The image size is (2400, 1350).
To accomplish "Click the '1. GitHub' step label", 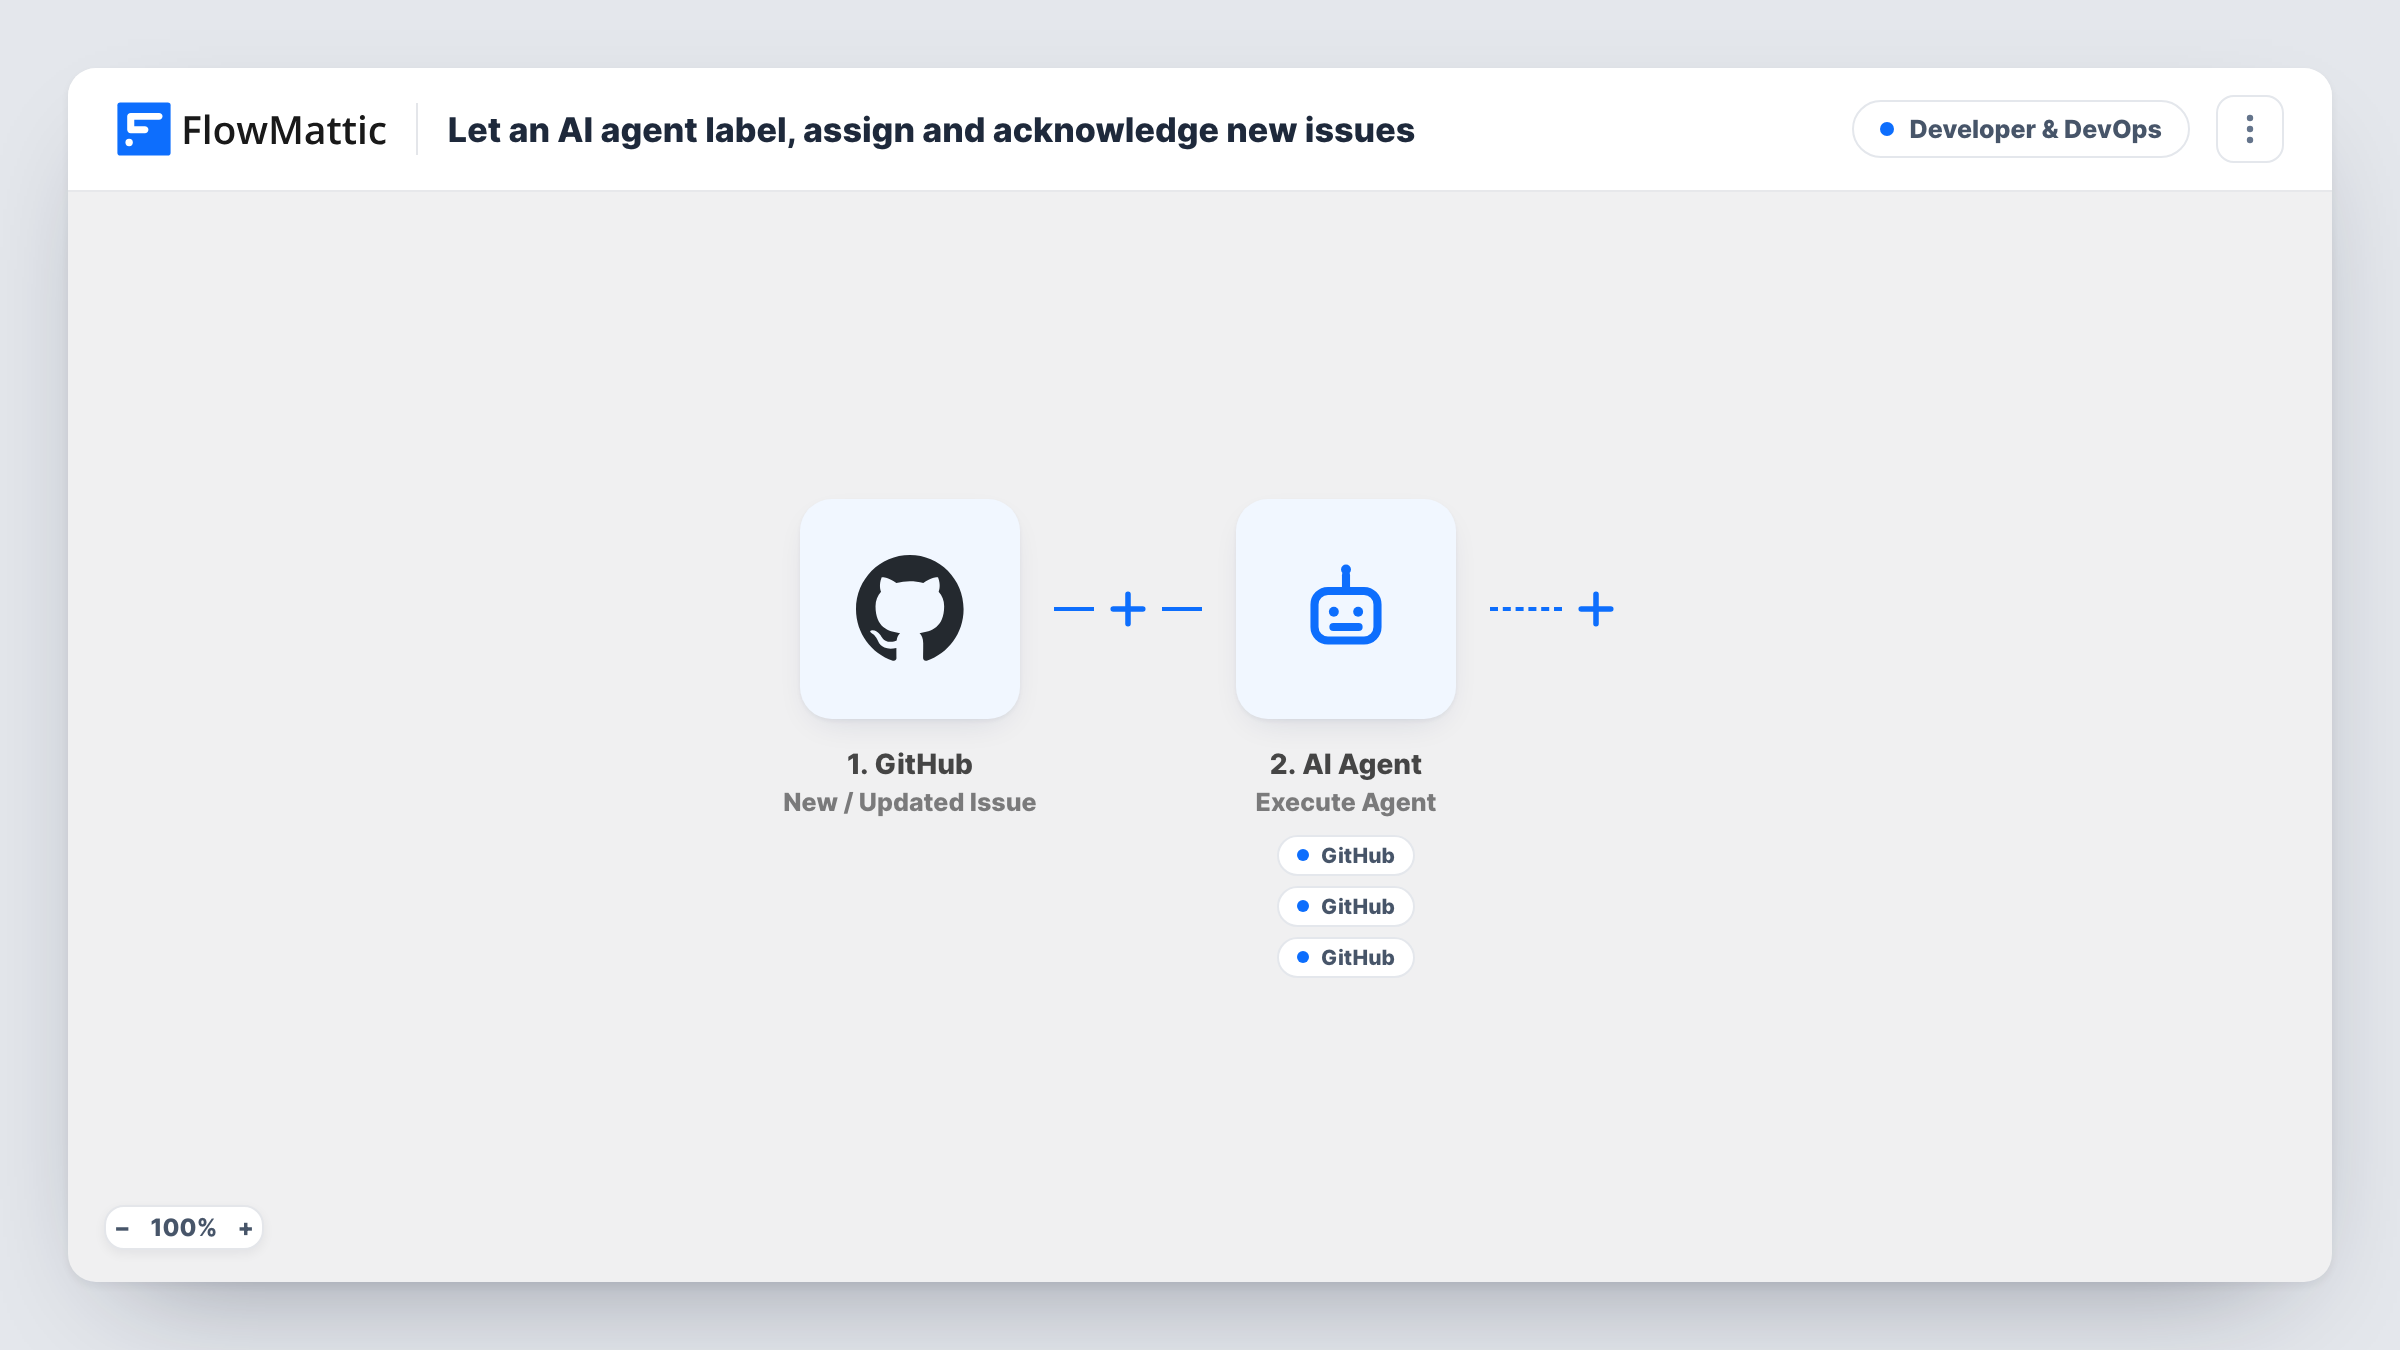I will click(x=909, y=764).
